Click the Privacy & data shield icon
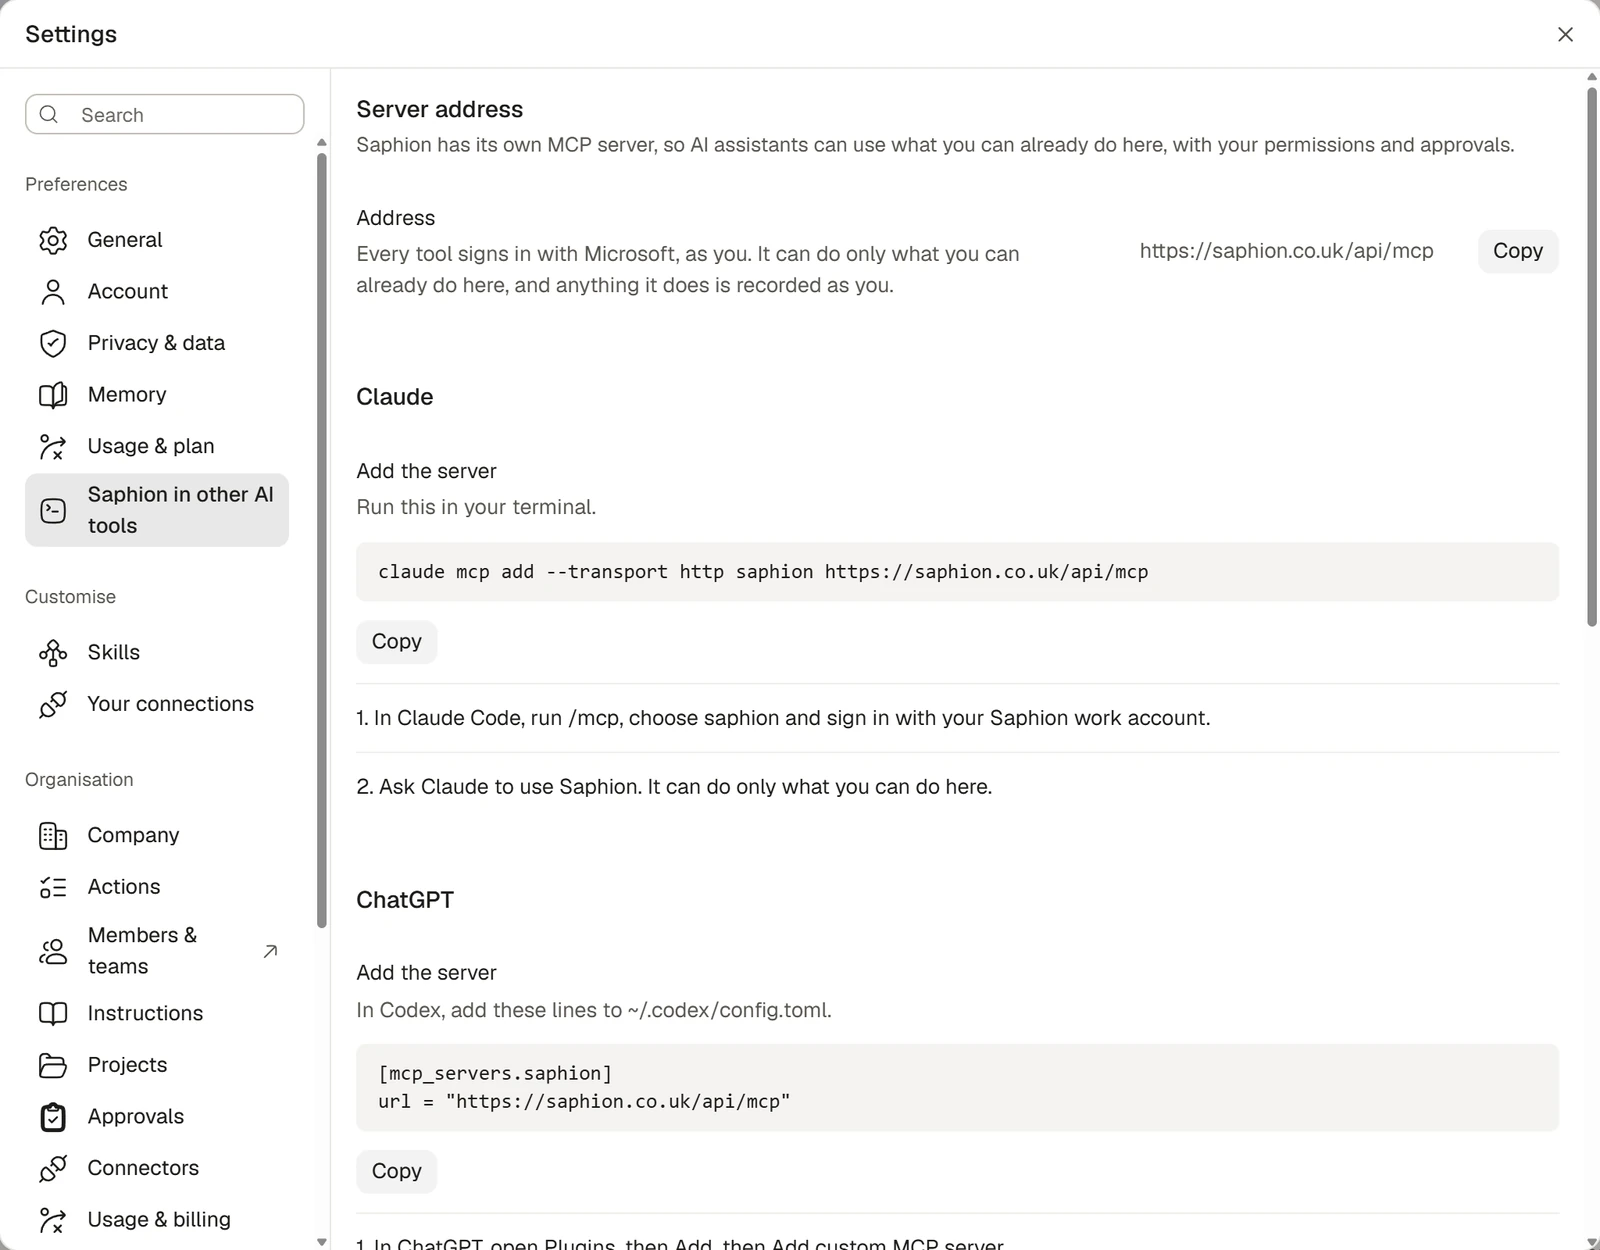This screenshot has height=1250, width=1600. pos(53,343)
